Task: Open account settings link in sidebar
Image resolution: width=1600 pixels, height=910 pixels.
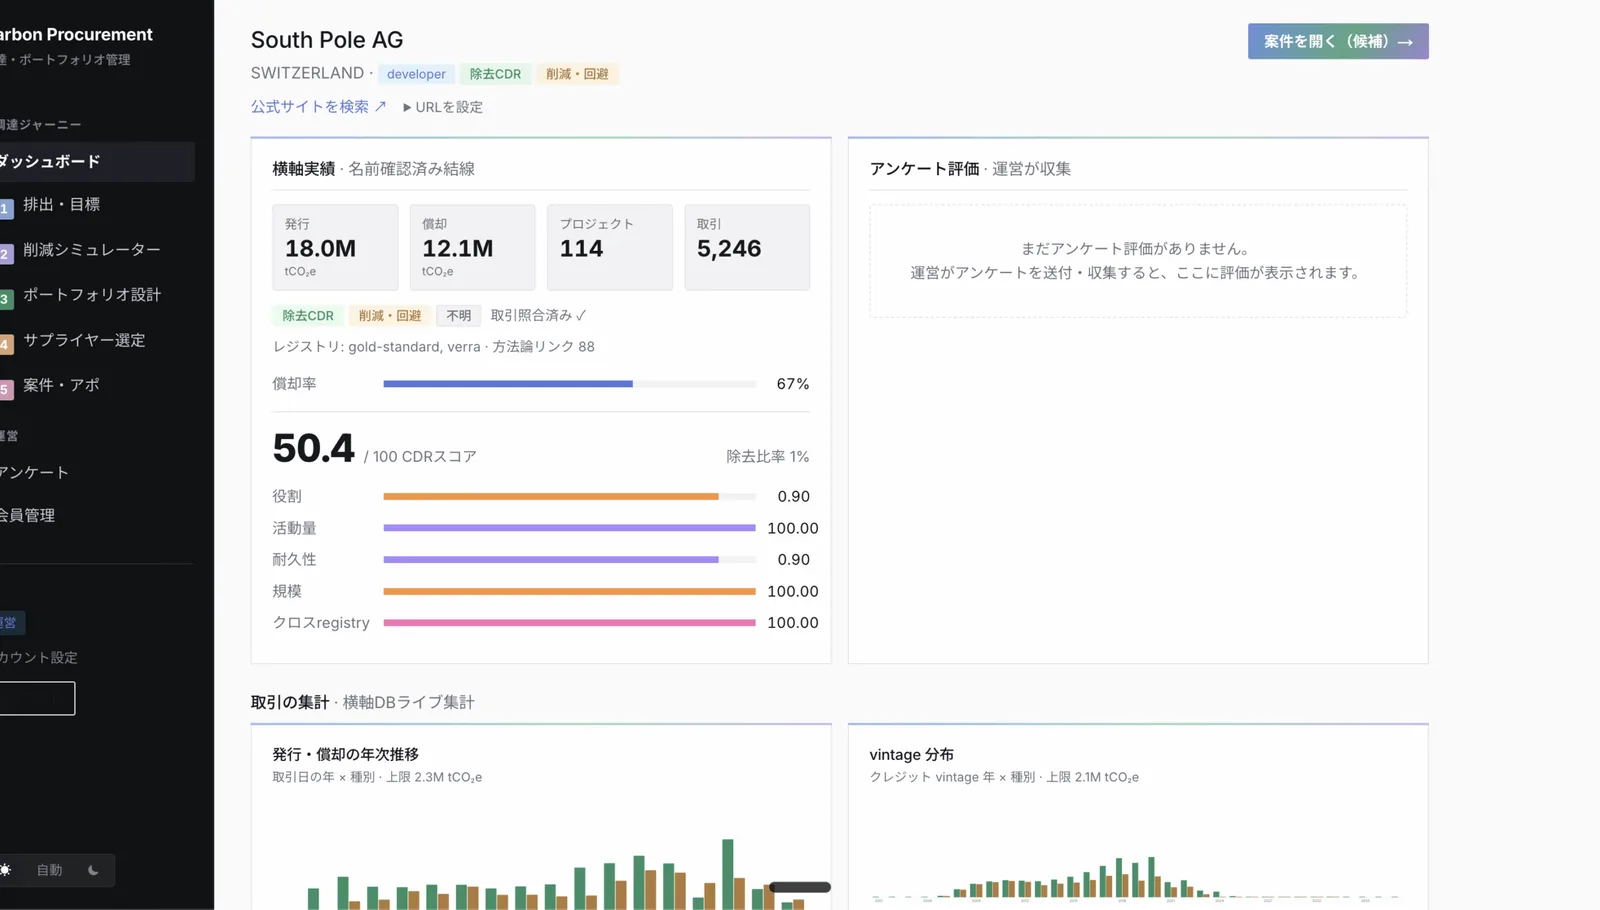Action: (39, 657)
